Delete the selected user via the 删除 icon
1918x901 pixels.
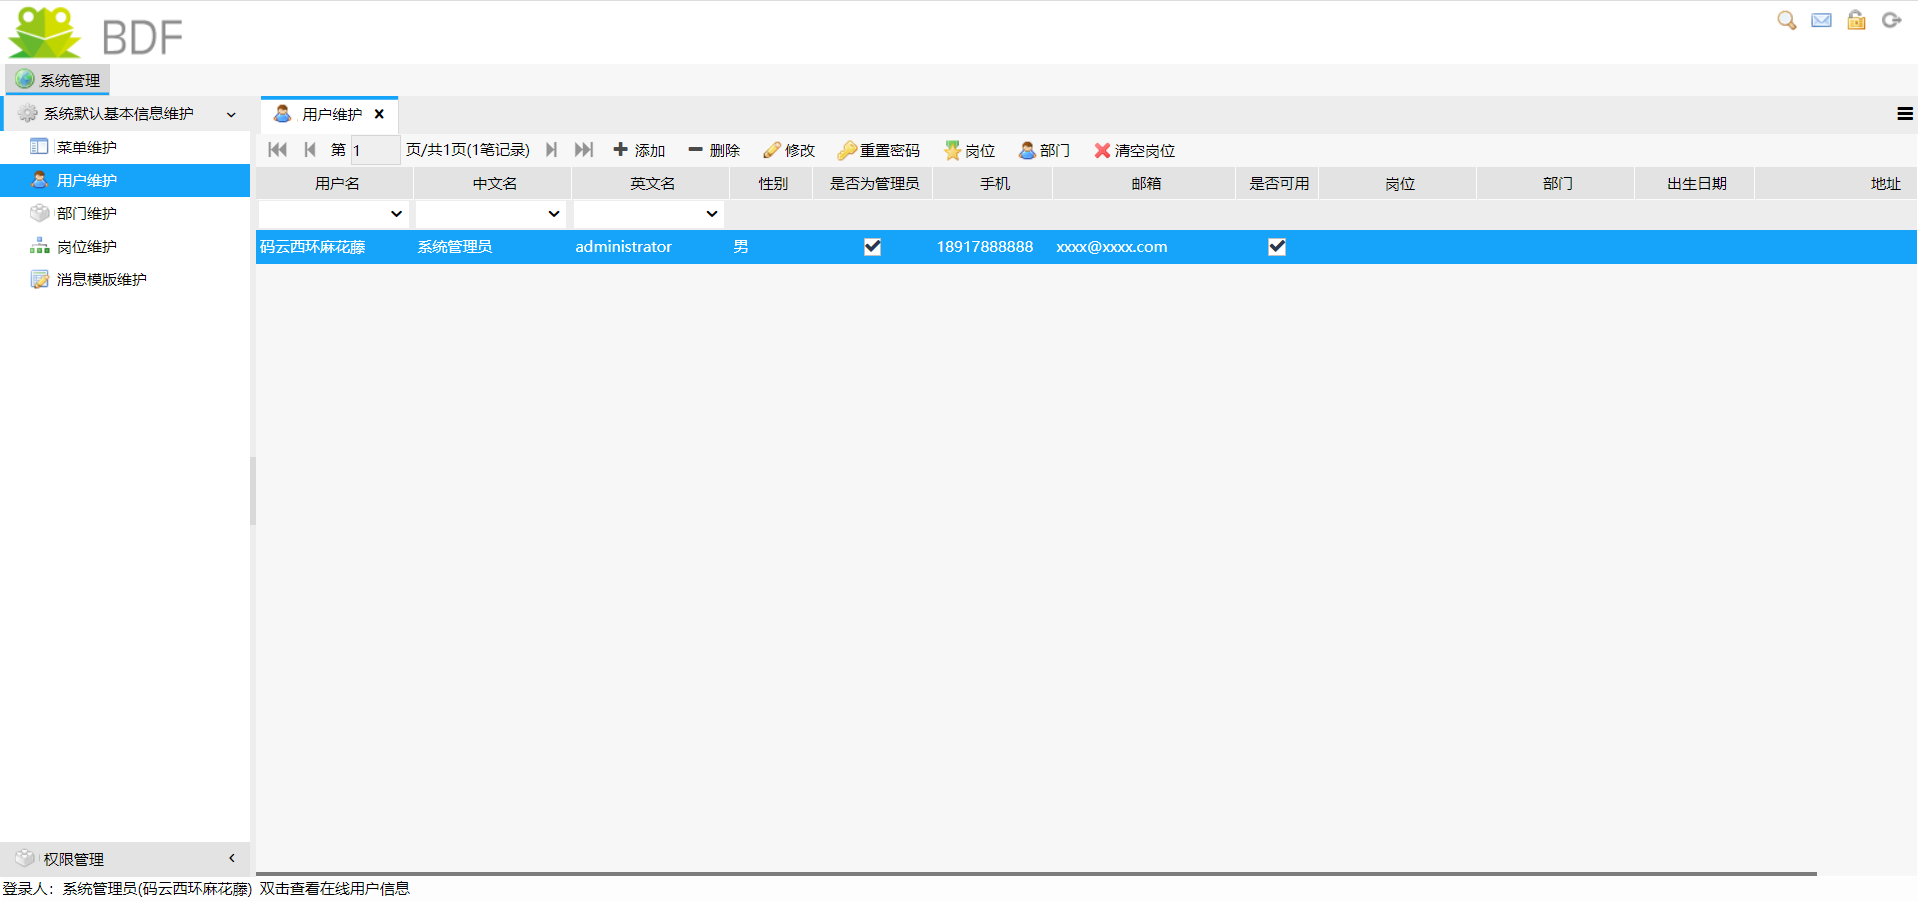click(713, 150)
